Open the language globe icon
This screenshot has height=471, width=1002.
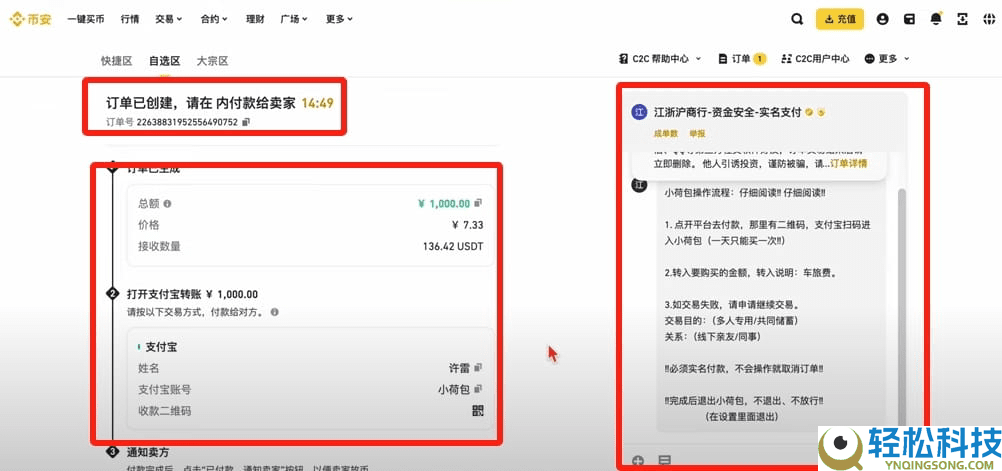[989, 19]
